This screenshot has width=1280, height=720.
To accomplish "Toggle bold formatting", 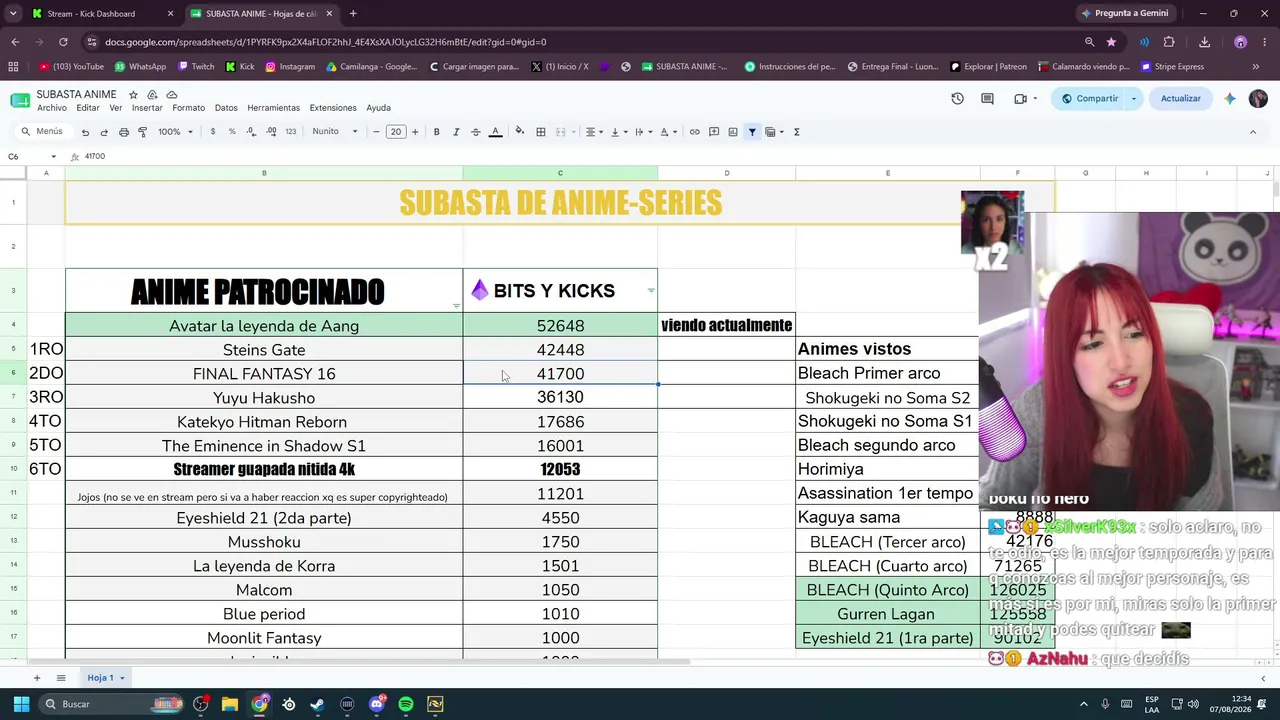I will point(437,132).
